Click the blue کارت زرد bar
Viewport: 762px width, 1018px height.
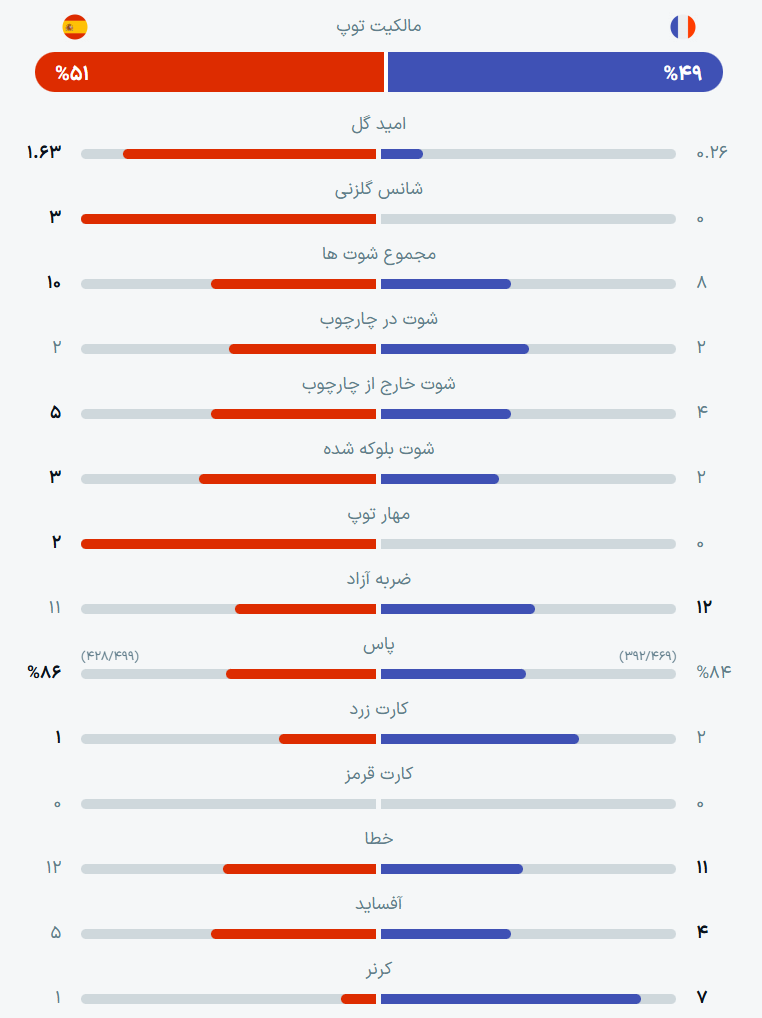click(480, 738)
